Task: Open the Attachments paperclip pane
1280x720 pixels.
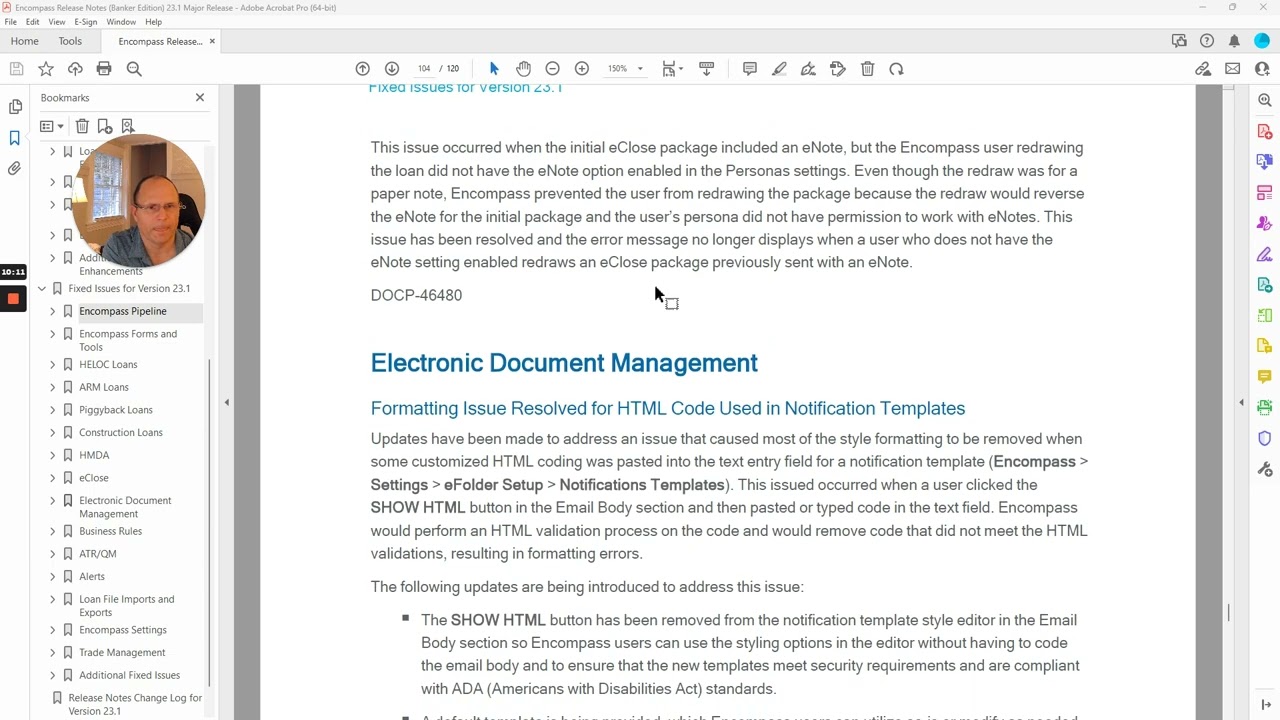Action: pyautogui.click(x=15, y=169)
